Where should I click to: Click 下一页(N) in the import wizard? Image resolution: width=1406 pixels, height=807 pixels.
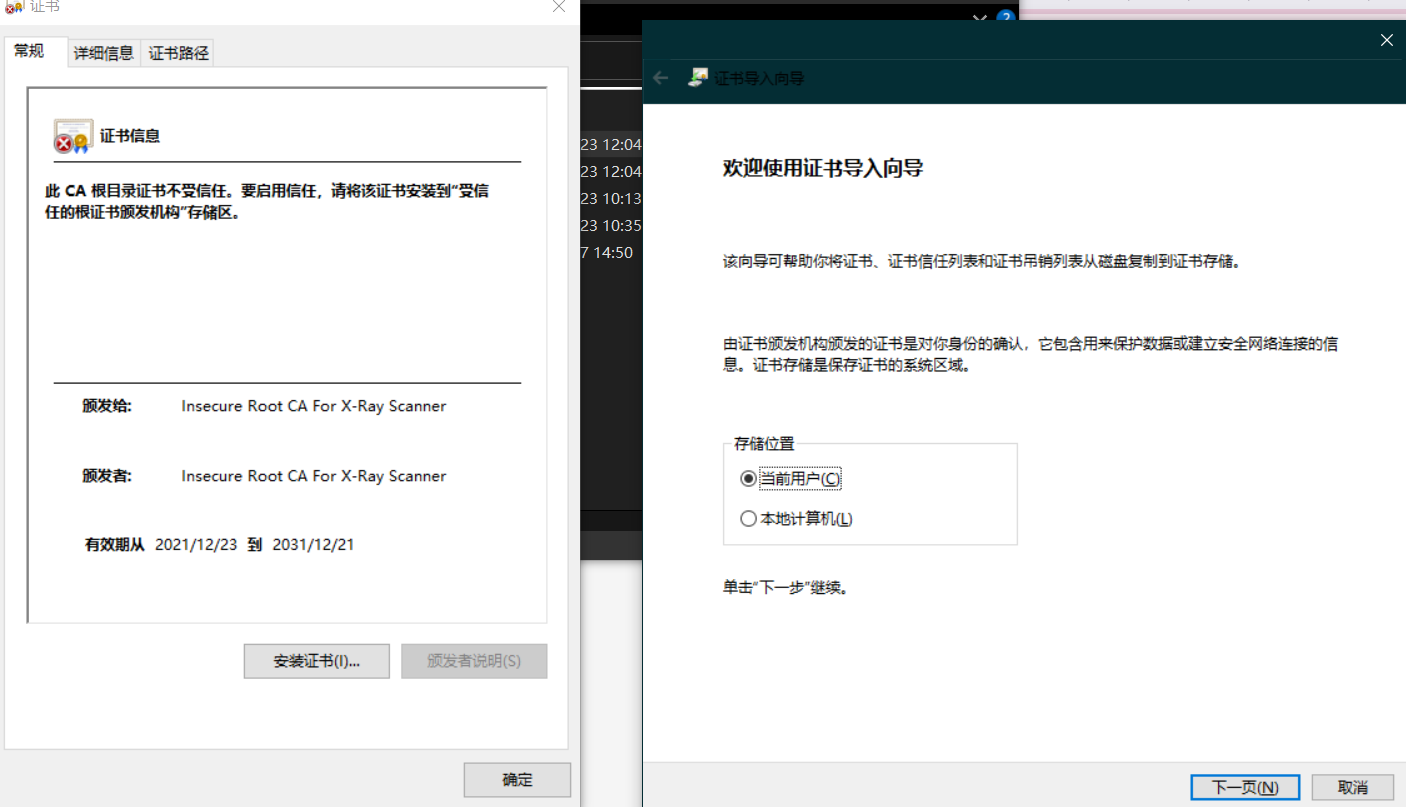click(1245, 787)
